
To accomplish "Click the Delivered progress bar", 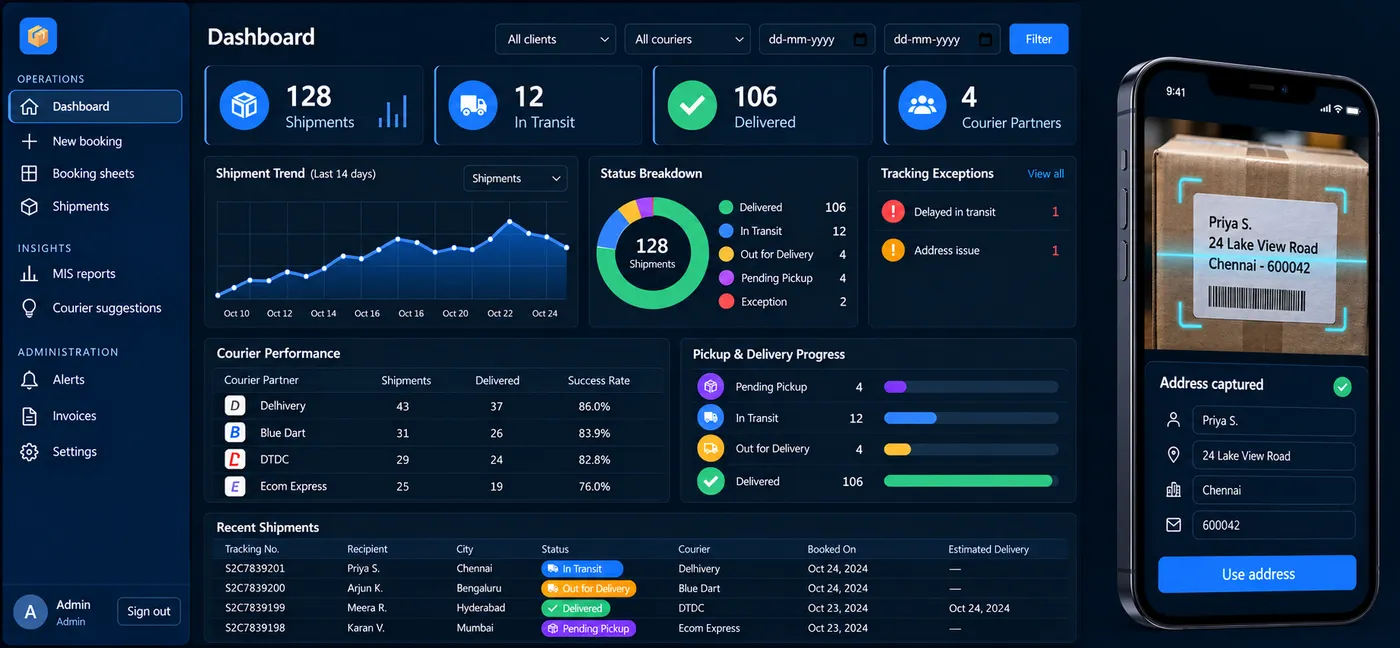I will pyautogui.click(x=970, y=481).
